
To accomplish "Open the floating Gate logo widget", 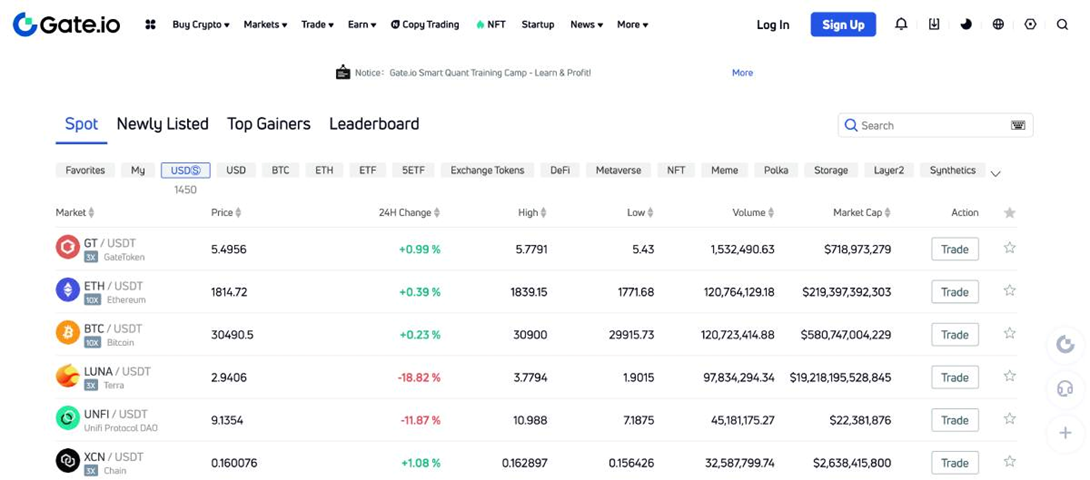I will point(1065,344).
